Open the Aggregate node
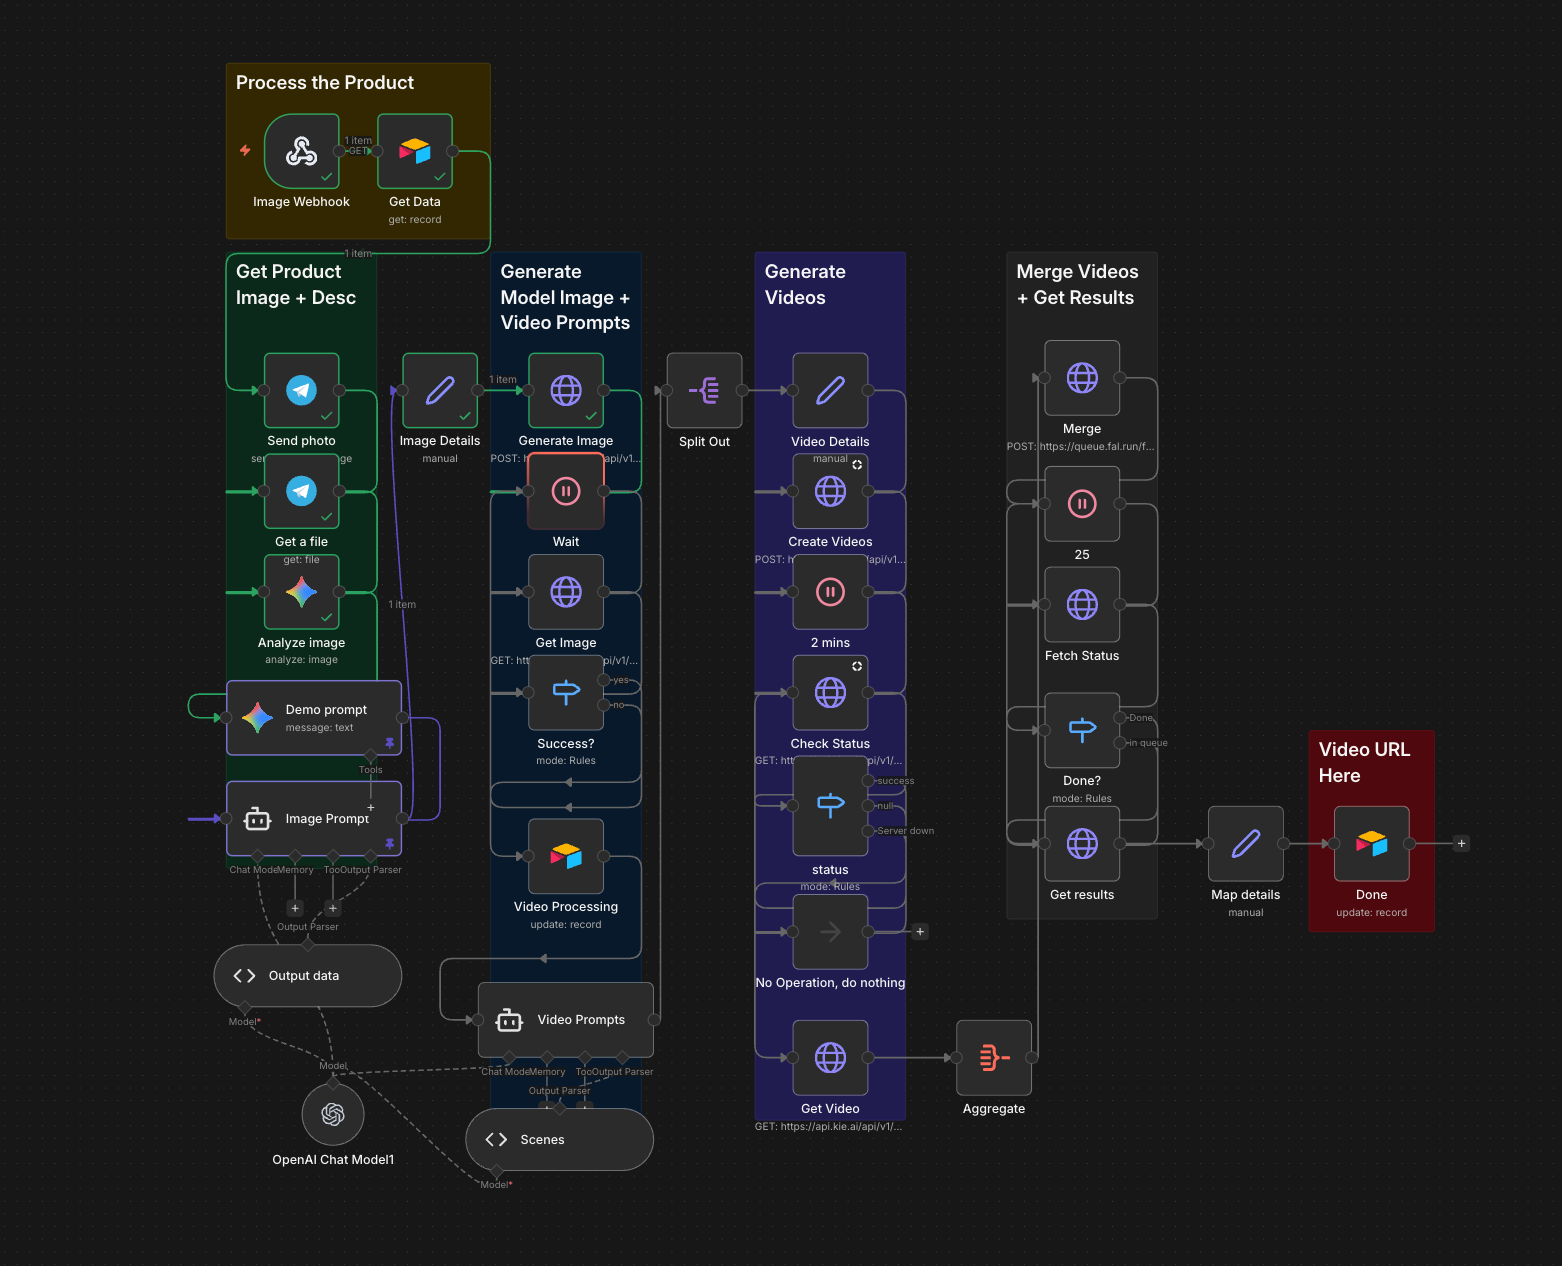The image size is (1562, 1266). [993, 1057]
